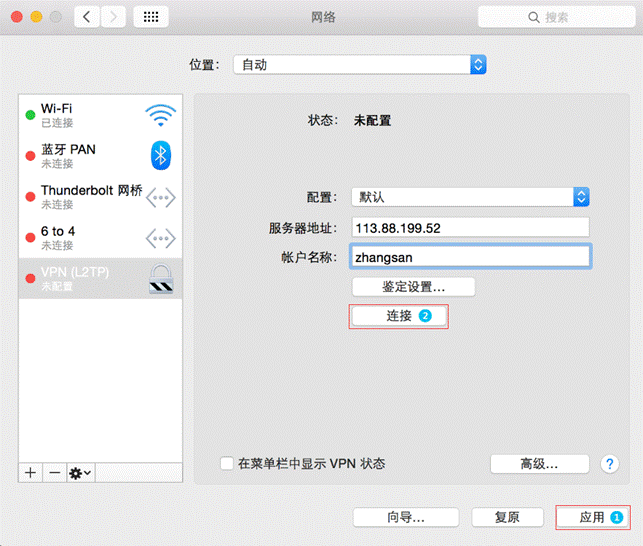Click the Thunderbolt 网桥 bridge icon

point(160,197)
